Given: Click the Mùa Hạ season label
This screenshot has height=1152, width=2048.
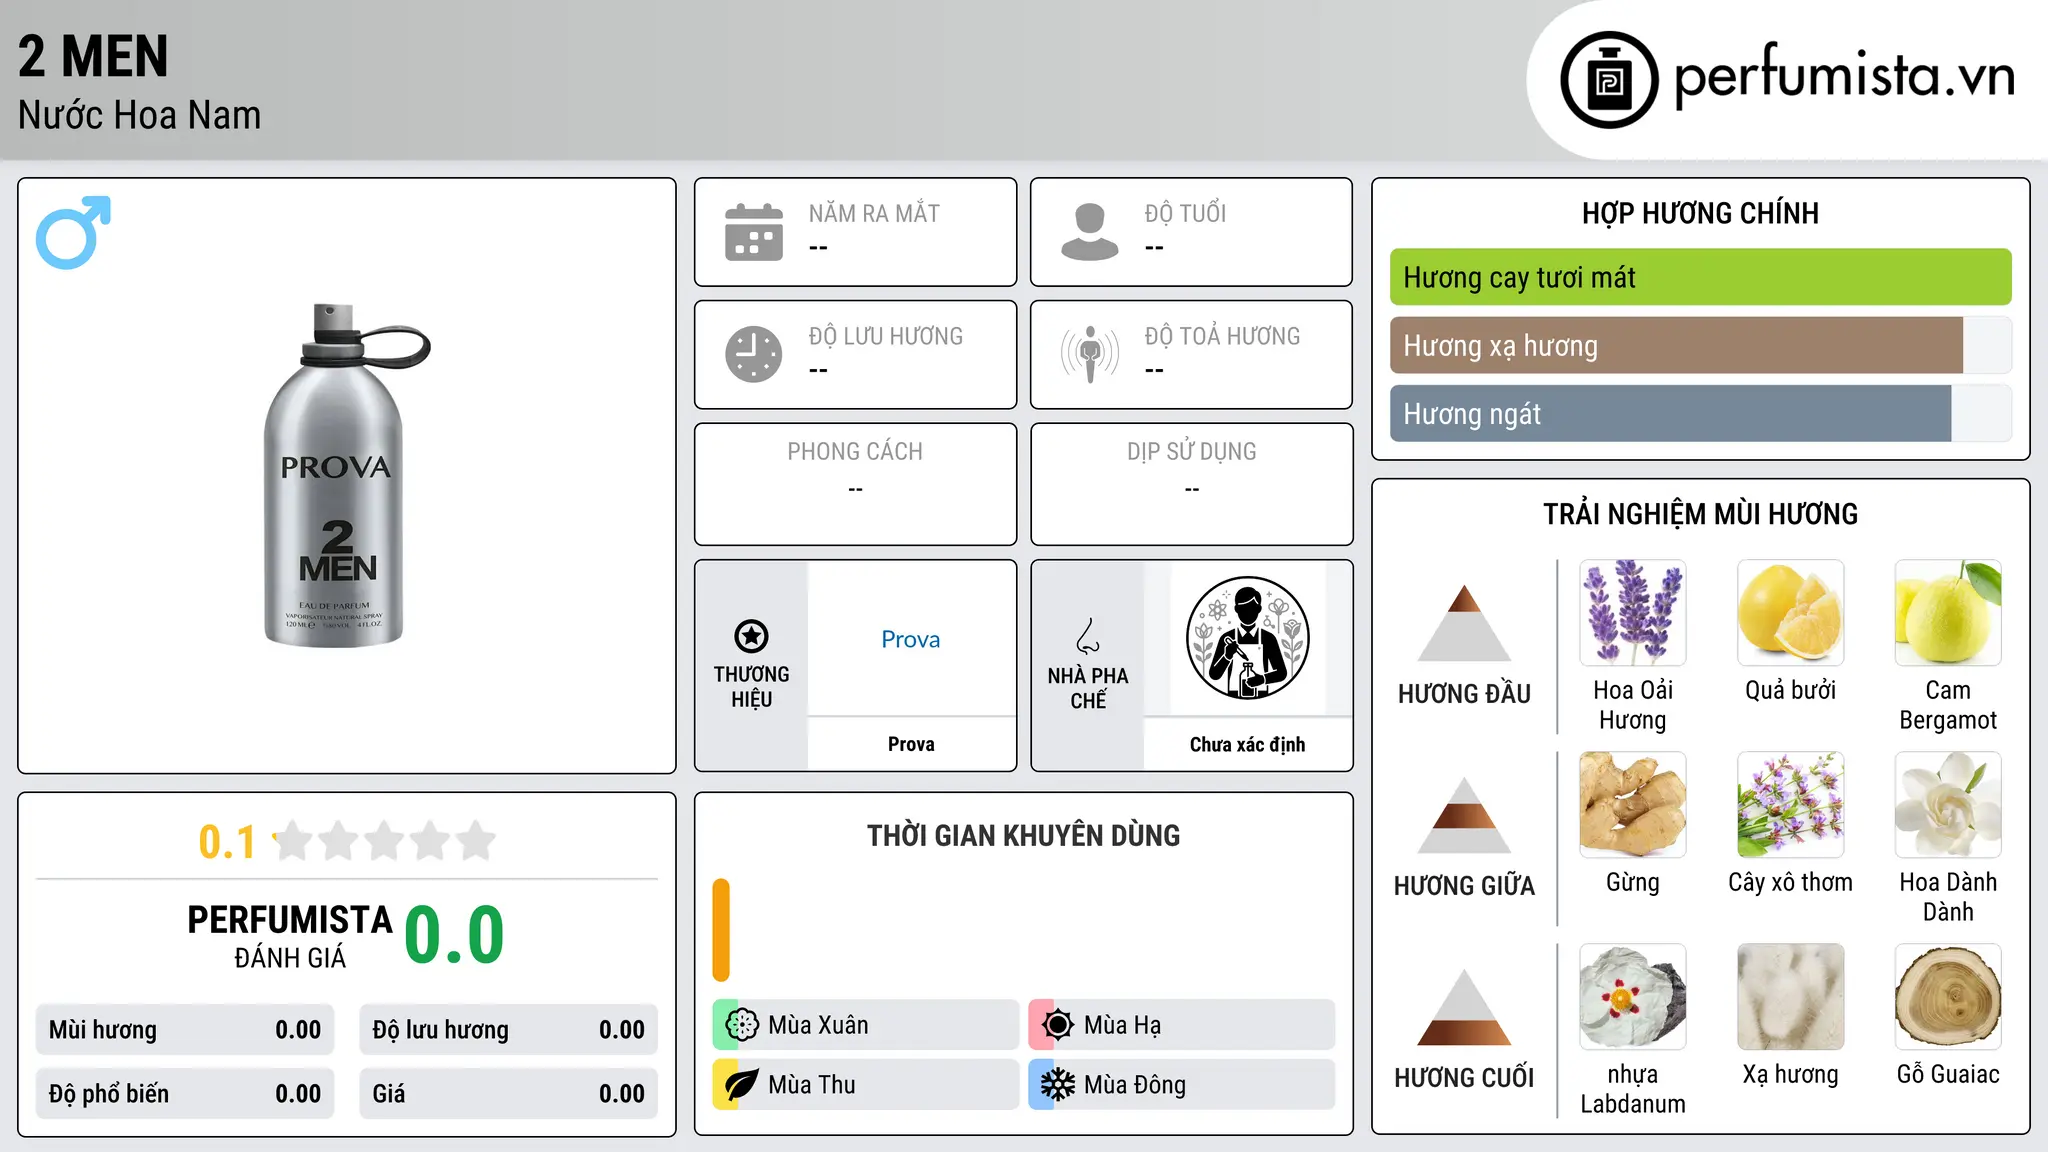Looking at the screenshot, I should (x=1122, y=1025).
